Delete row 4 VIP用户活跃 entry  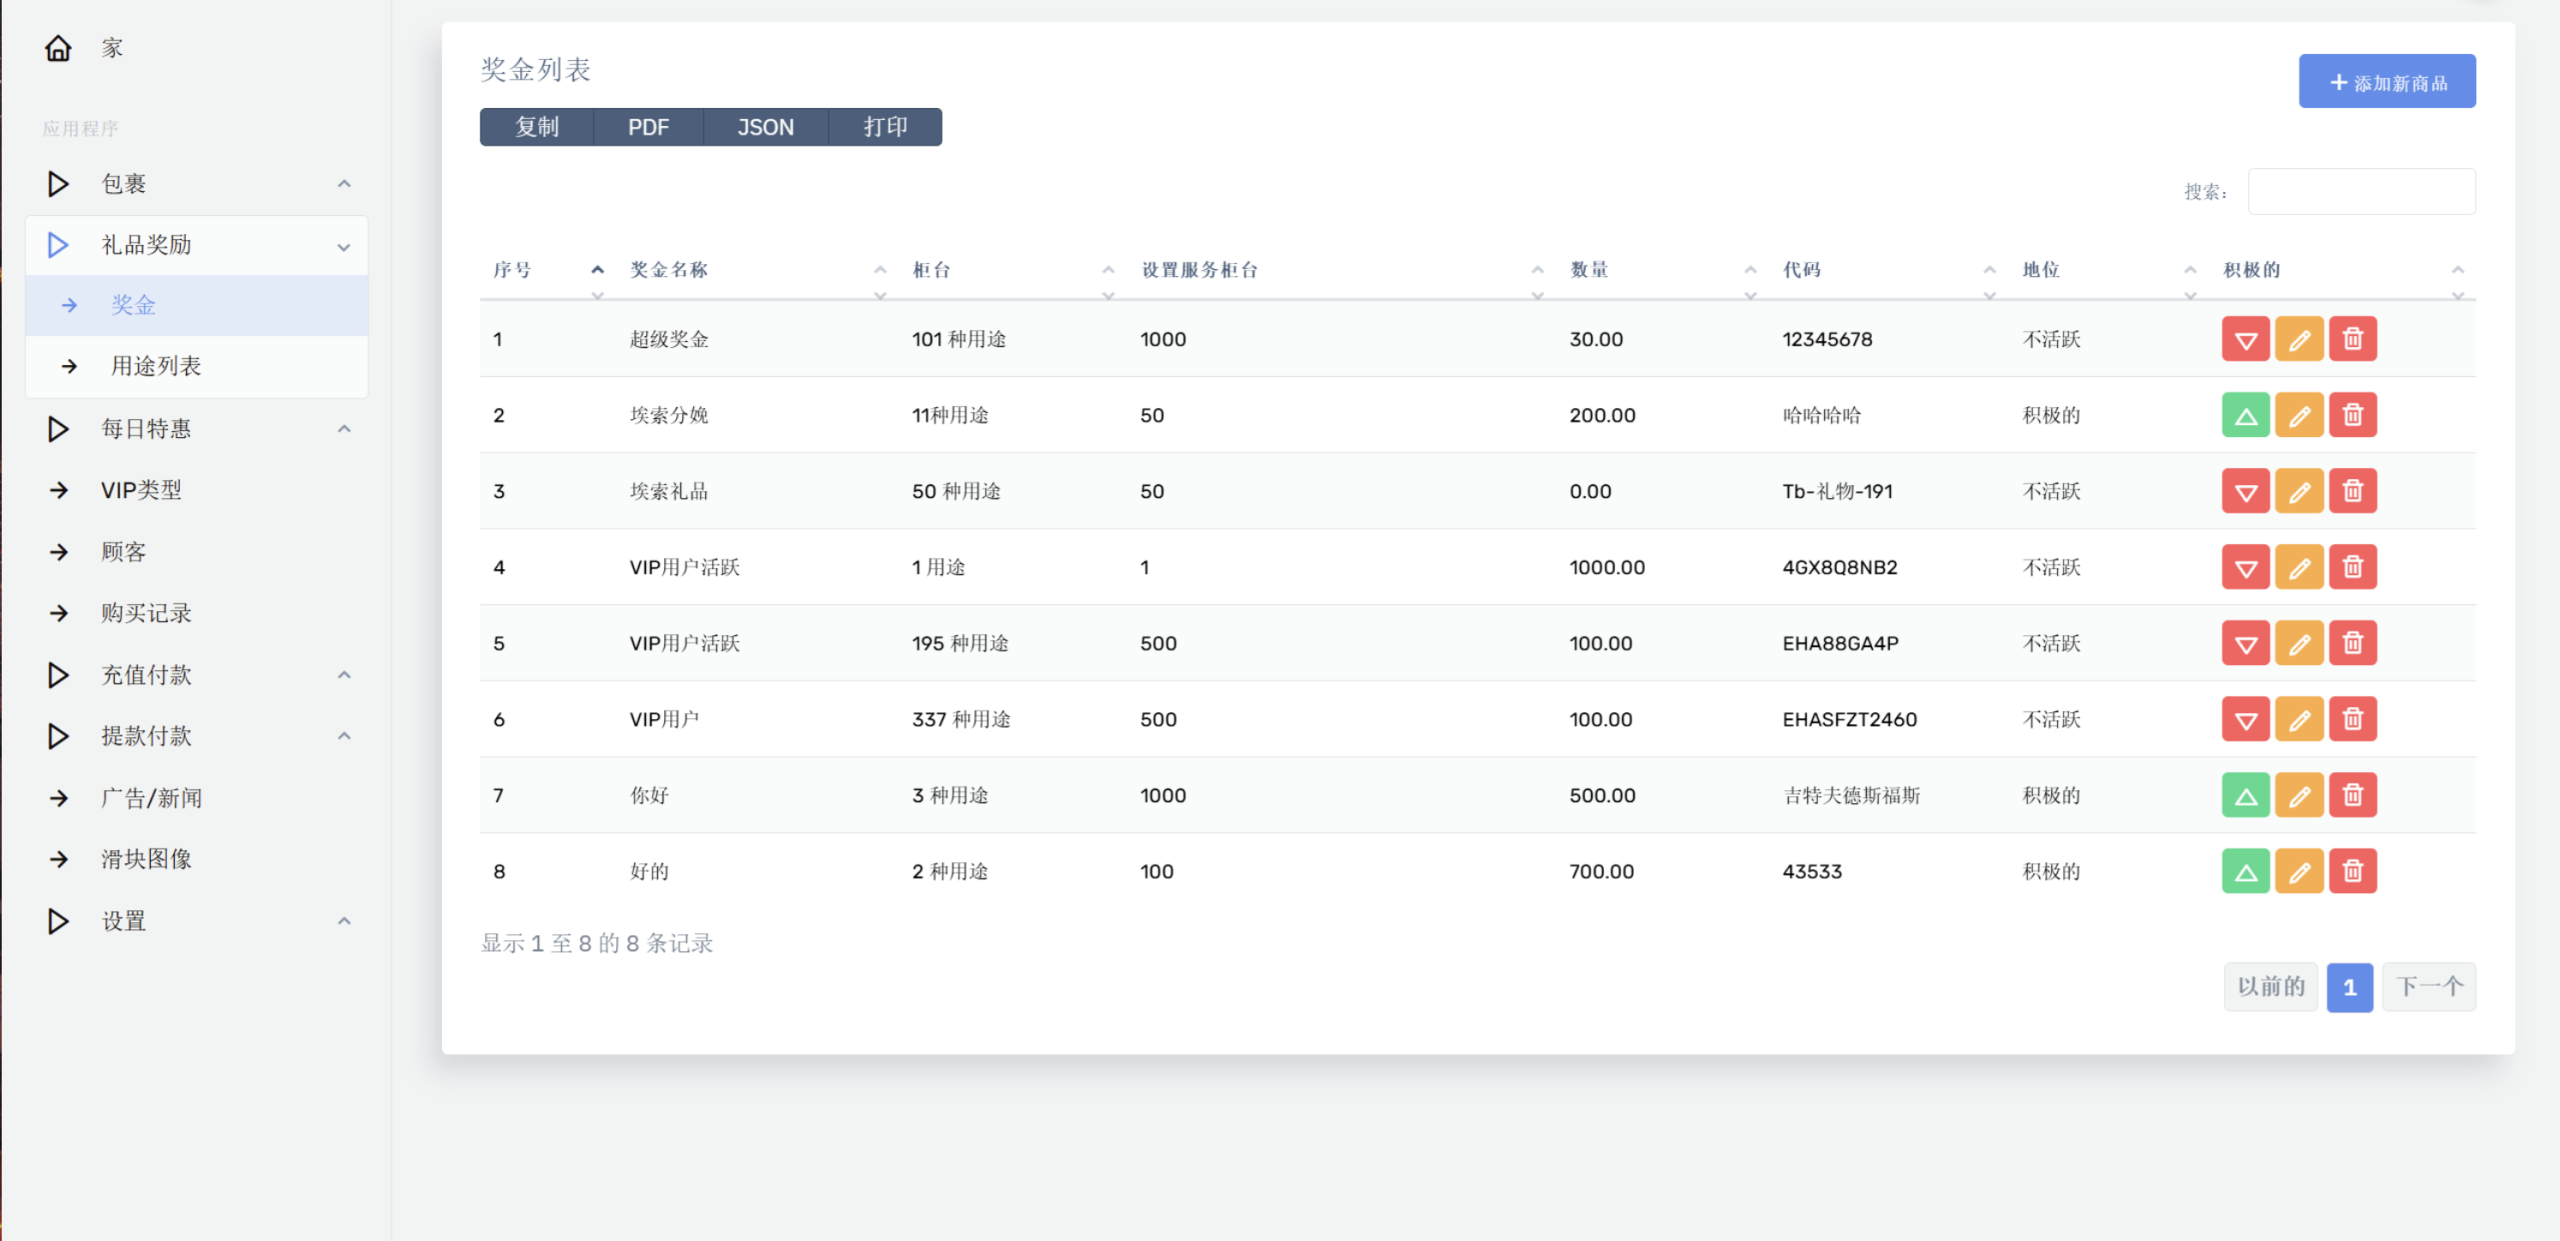point(2352,567)
